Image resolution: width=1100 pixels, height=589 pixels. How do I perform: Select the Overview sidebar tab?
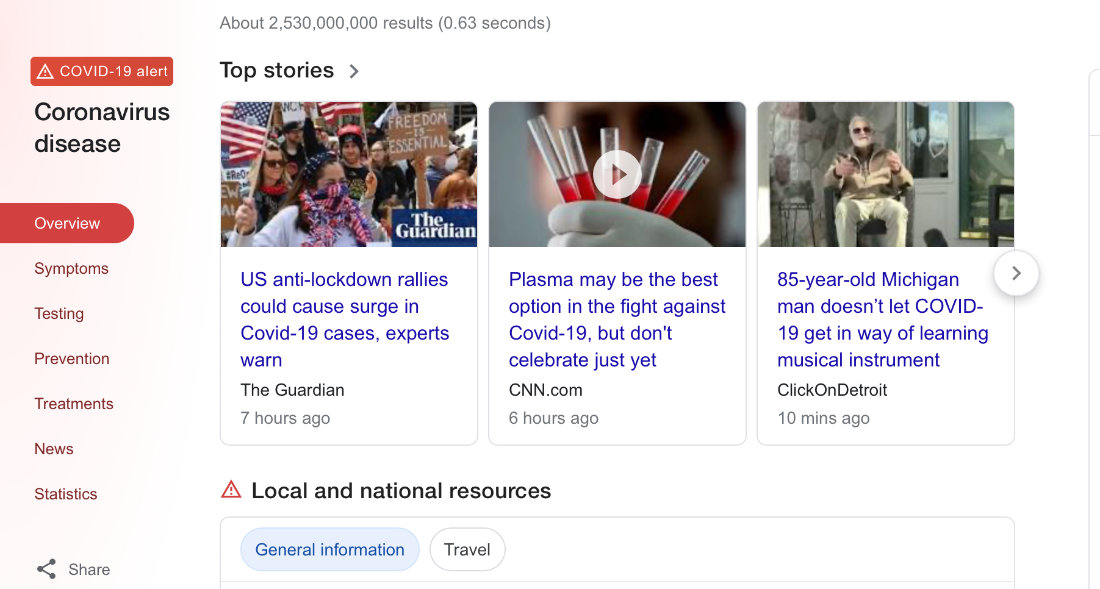(67, 223)
